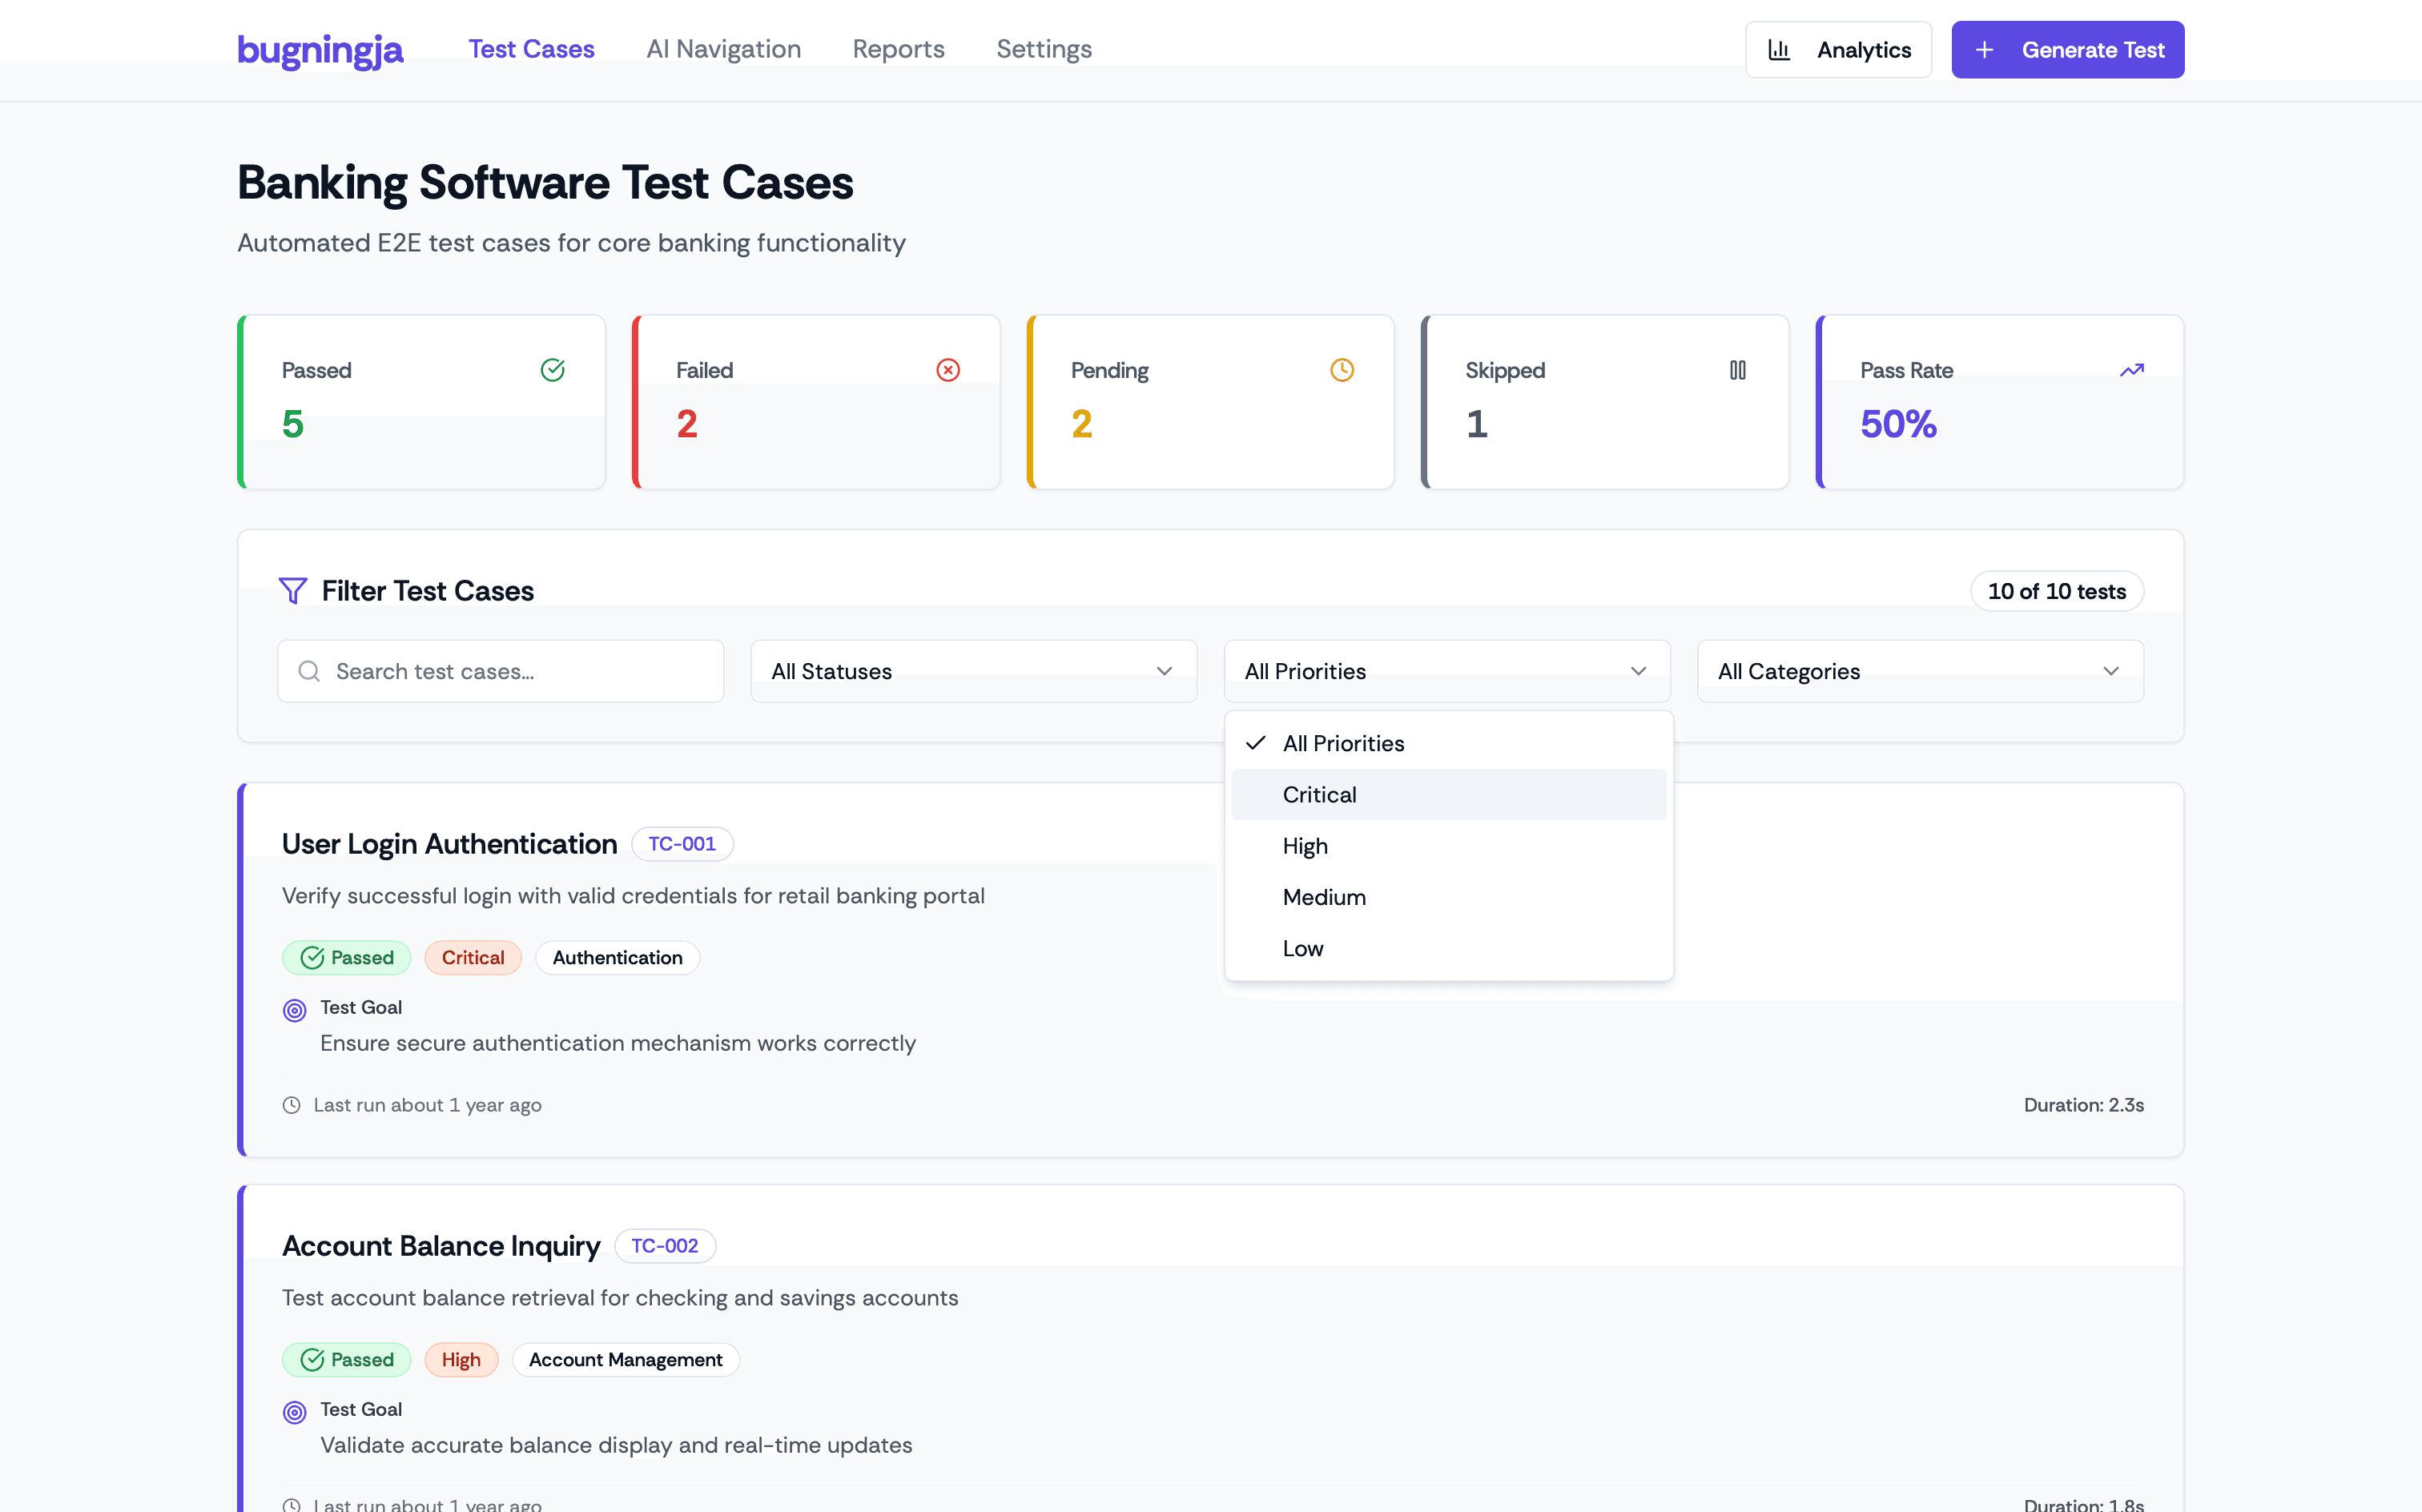Click the TC-001 ID badge
This screenshot has width=2422, height=1512.
pos(682,844)
